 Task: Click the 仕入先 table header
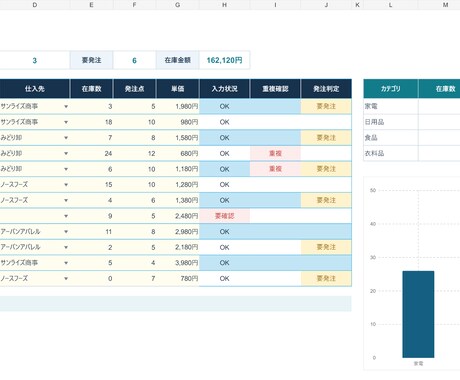[x=35, y=89]
